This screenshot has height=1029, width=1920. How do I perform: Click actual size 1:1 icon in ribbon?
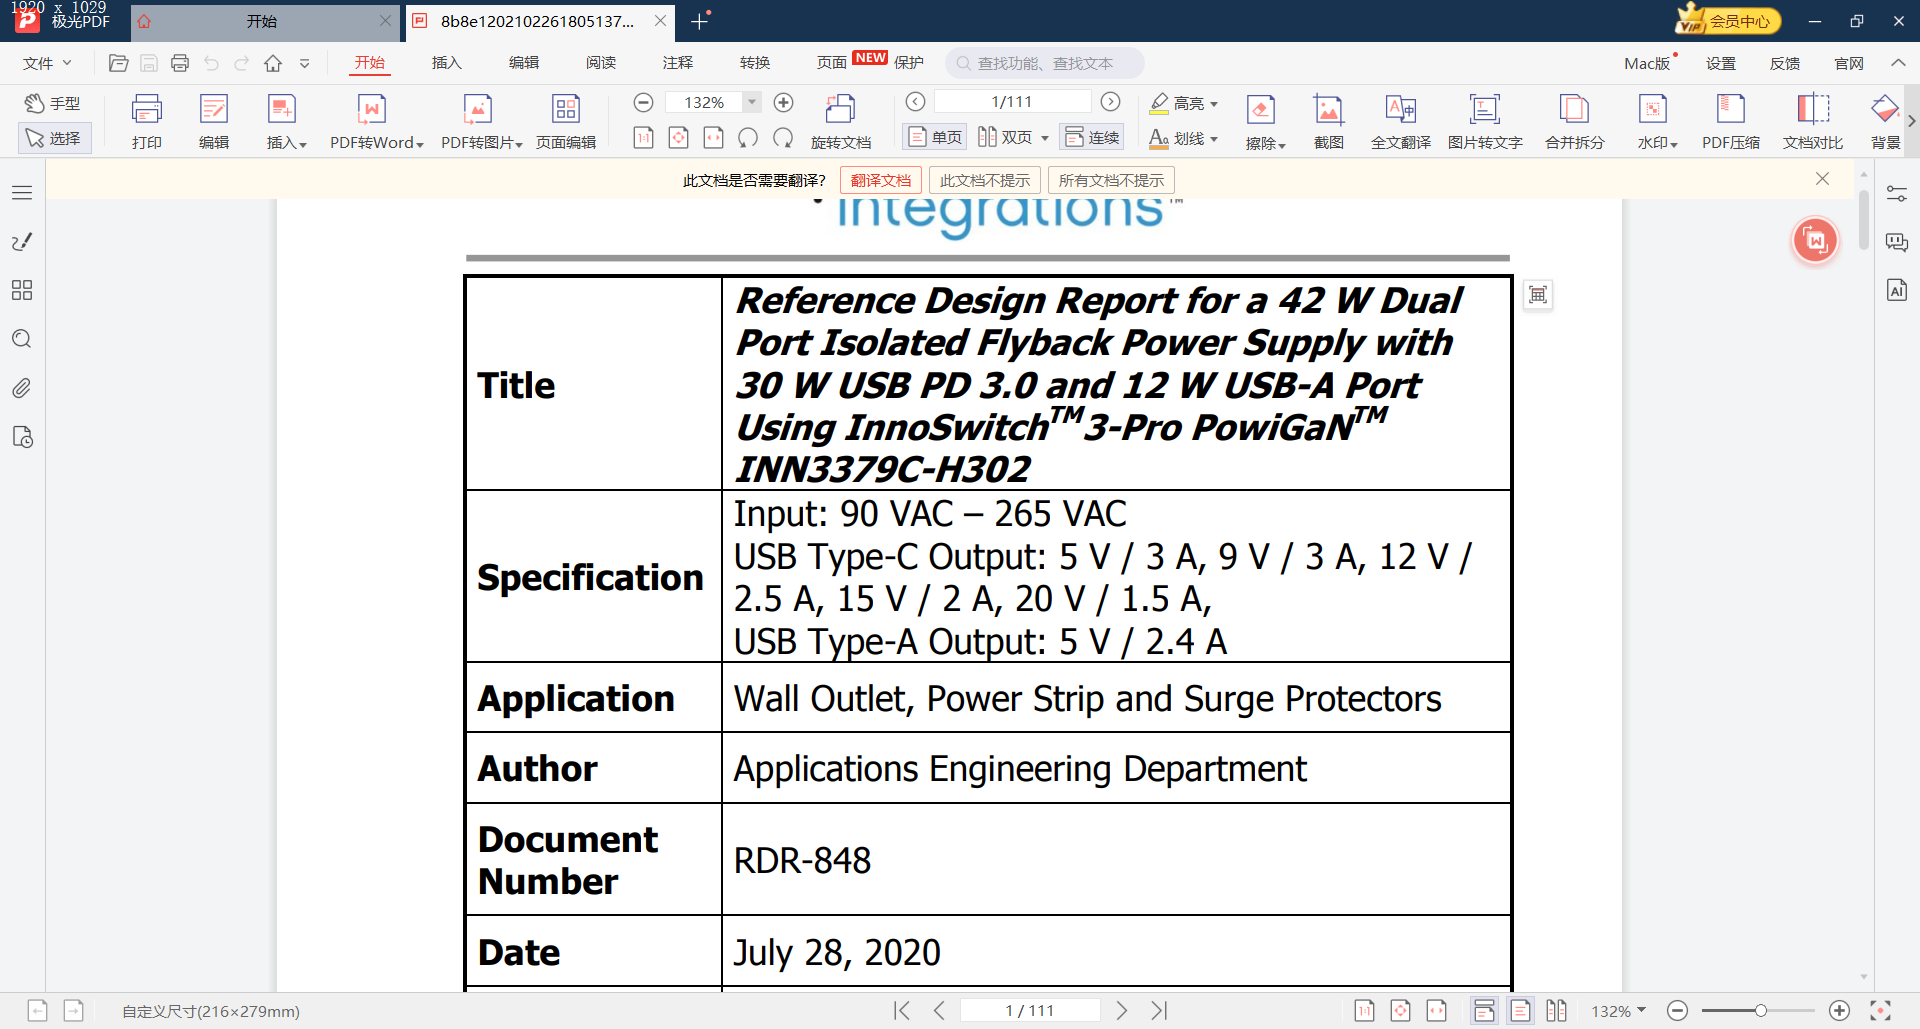click(644, 138)
